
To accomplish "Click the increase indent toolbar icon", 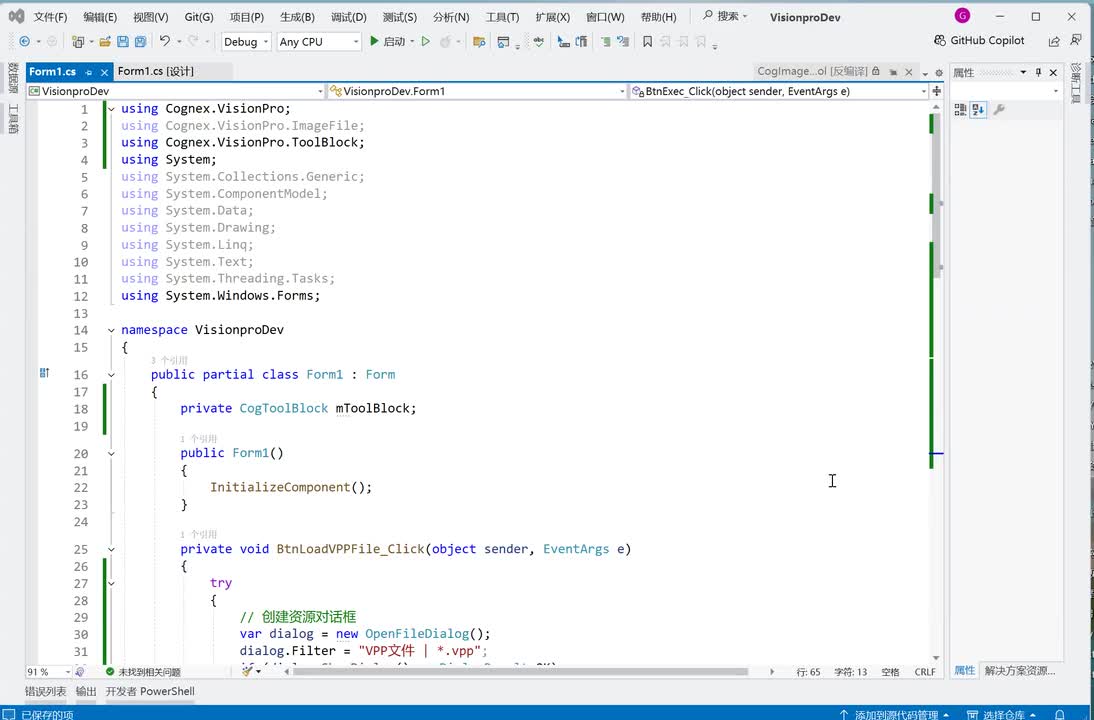I will 581,42.
